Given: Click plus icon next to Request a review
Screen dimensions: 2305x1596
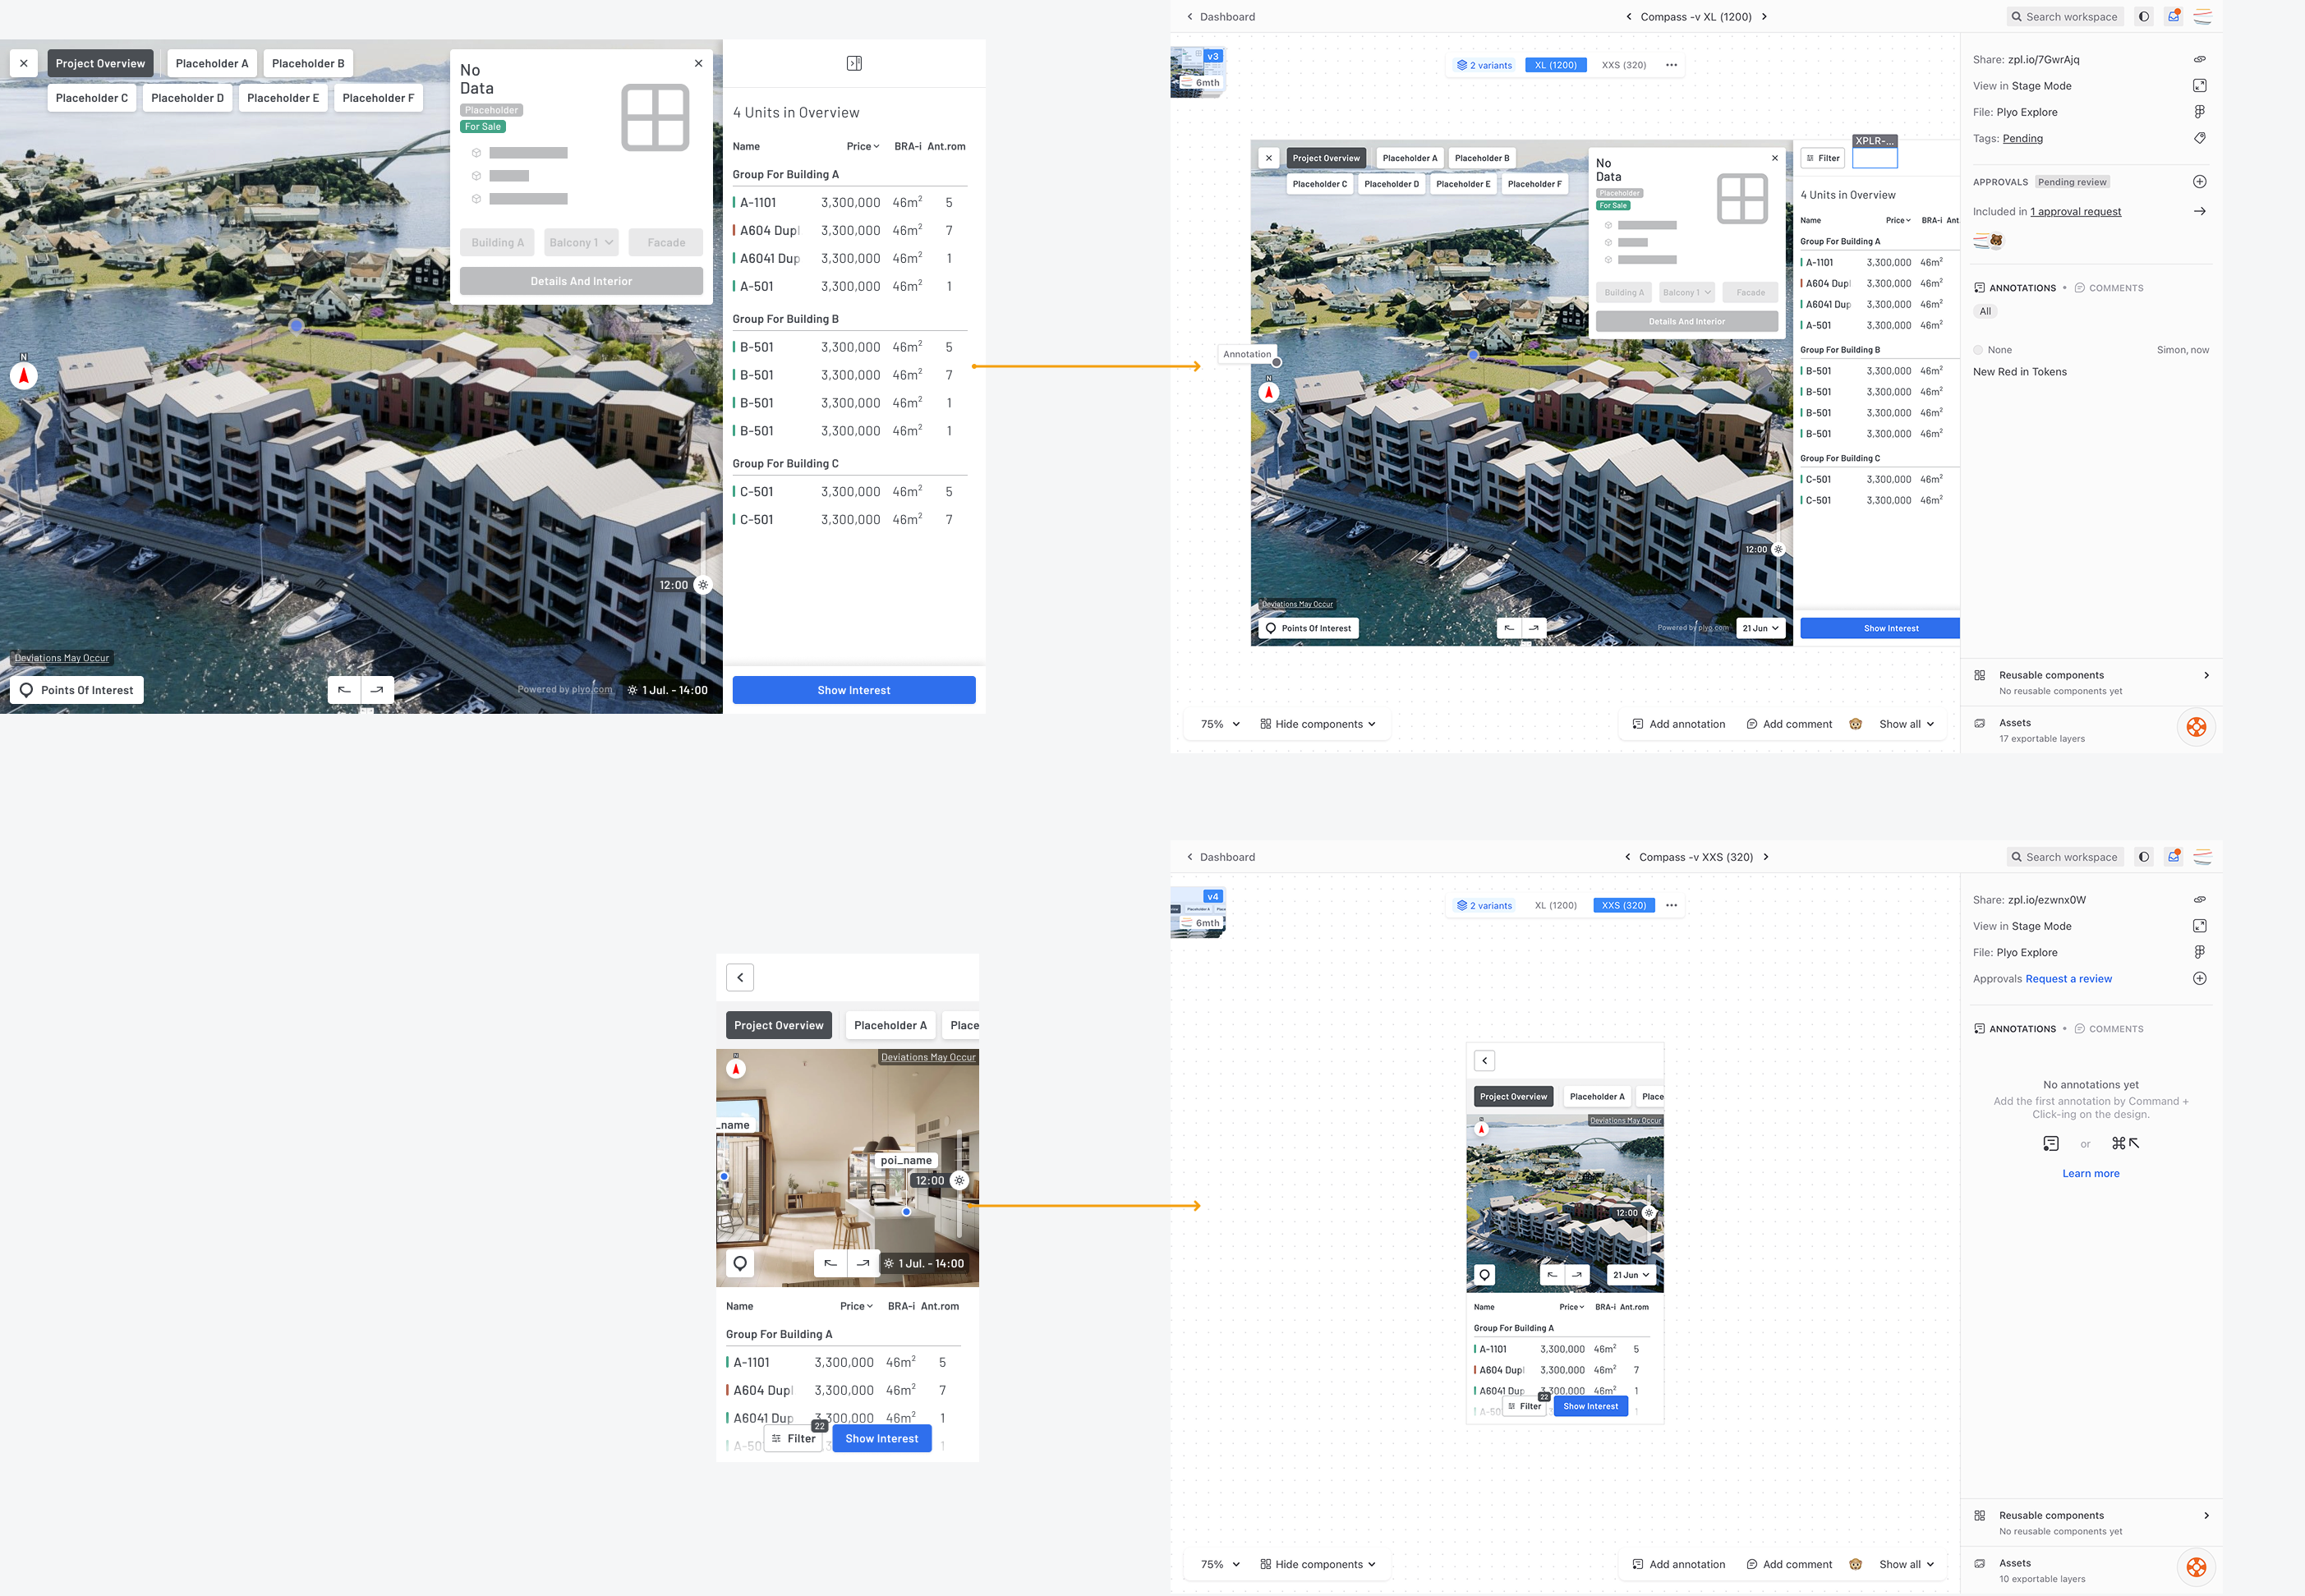Looking at the screenshot, I should point(2199,979).
